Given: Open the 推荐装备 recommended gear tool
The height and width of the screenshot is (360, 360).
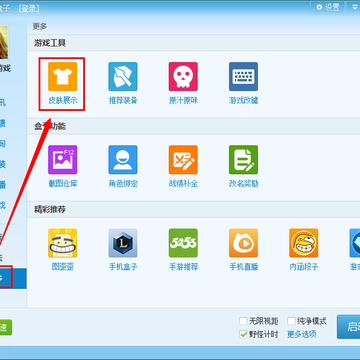Looking at the screenshot, I should pos(123,83).
